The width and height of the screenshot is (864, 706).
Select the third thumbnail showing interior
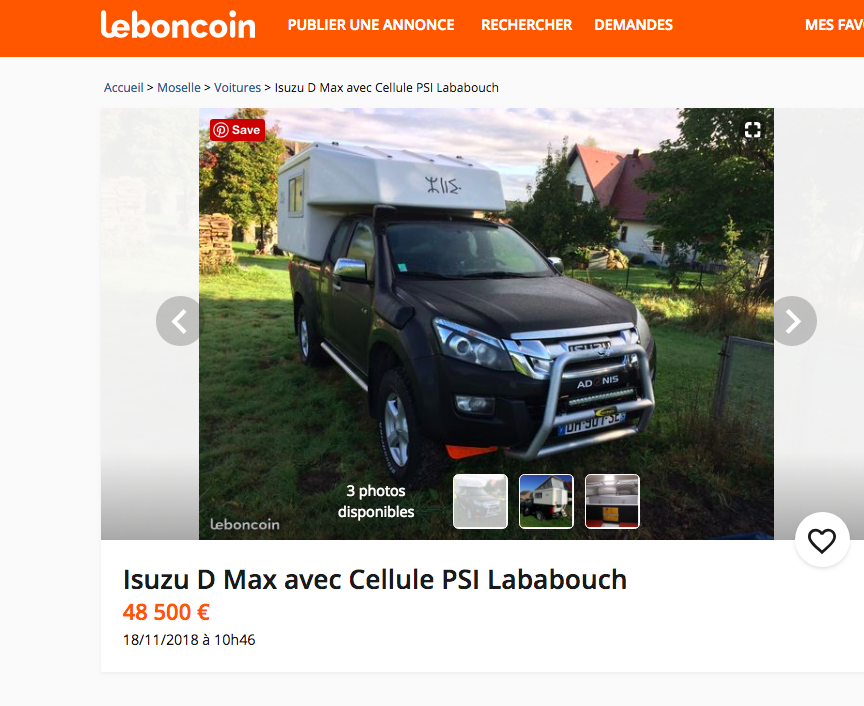click(612, 502)
